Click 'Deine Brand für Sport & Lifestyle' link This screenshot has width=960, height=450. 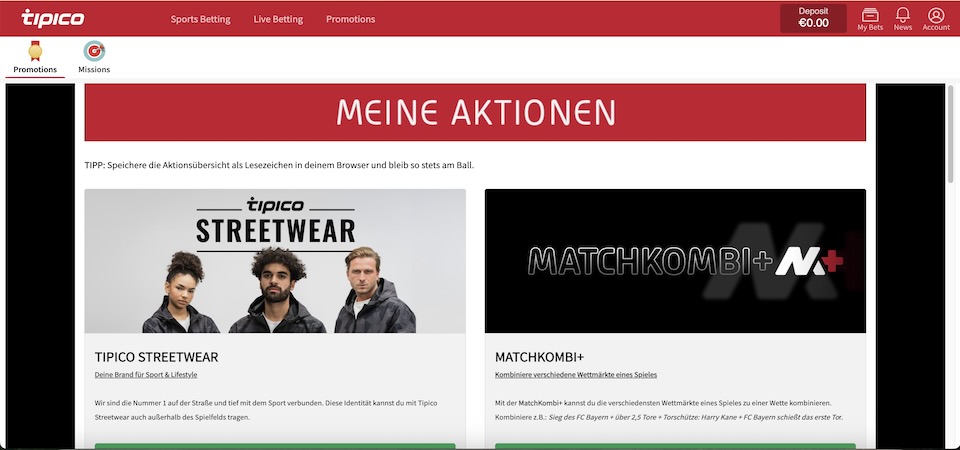(x=146, y=375)
